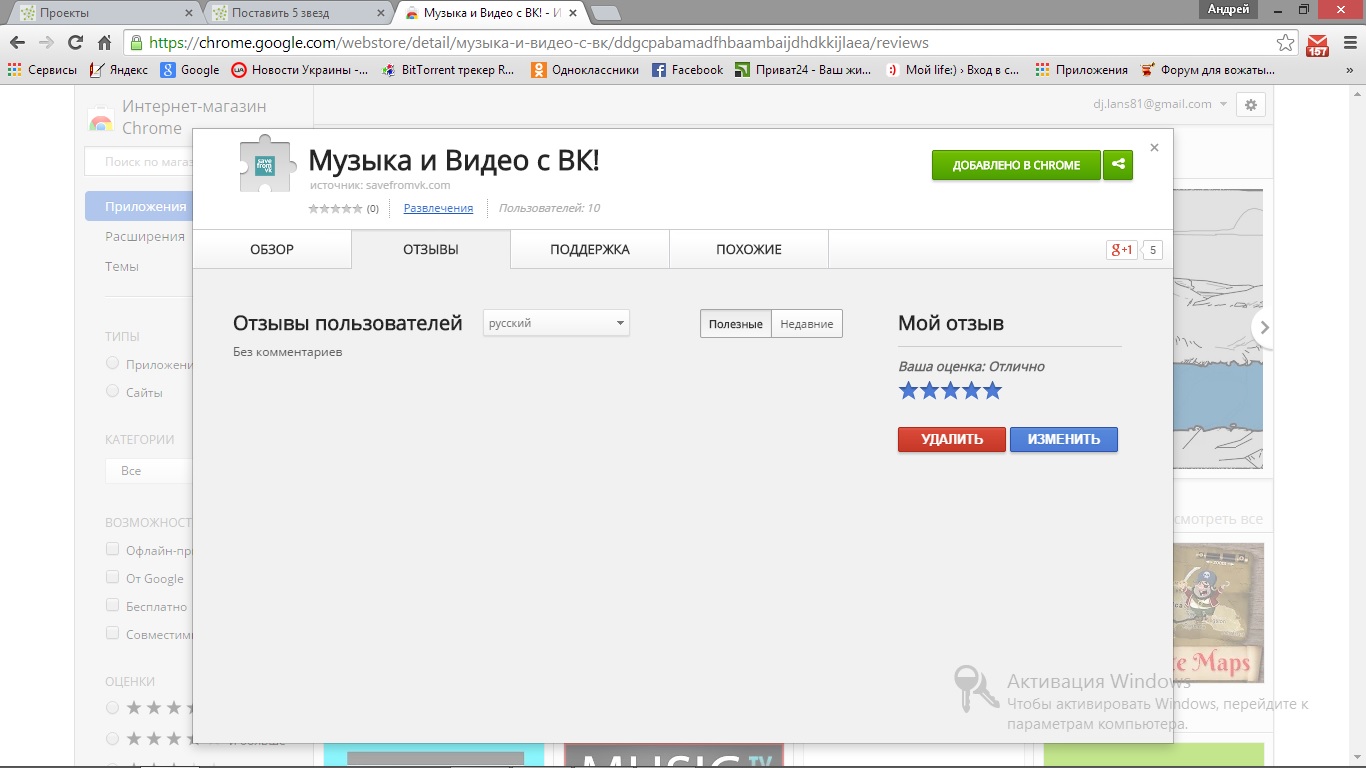Click the УДАЛИТЬ review button
Viewport: 1366px width, 768px height.
pyautogui.click(x=952, y=439)
